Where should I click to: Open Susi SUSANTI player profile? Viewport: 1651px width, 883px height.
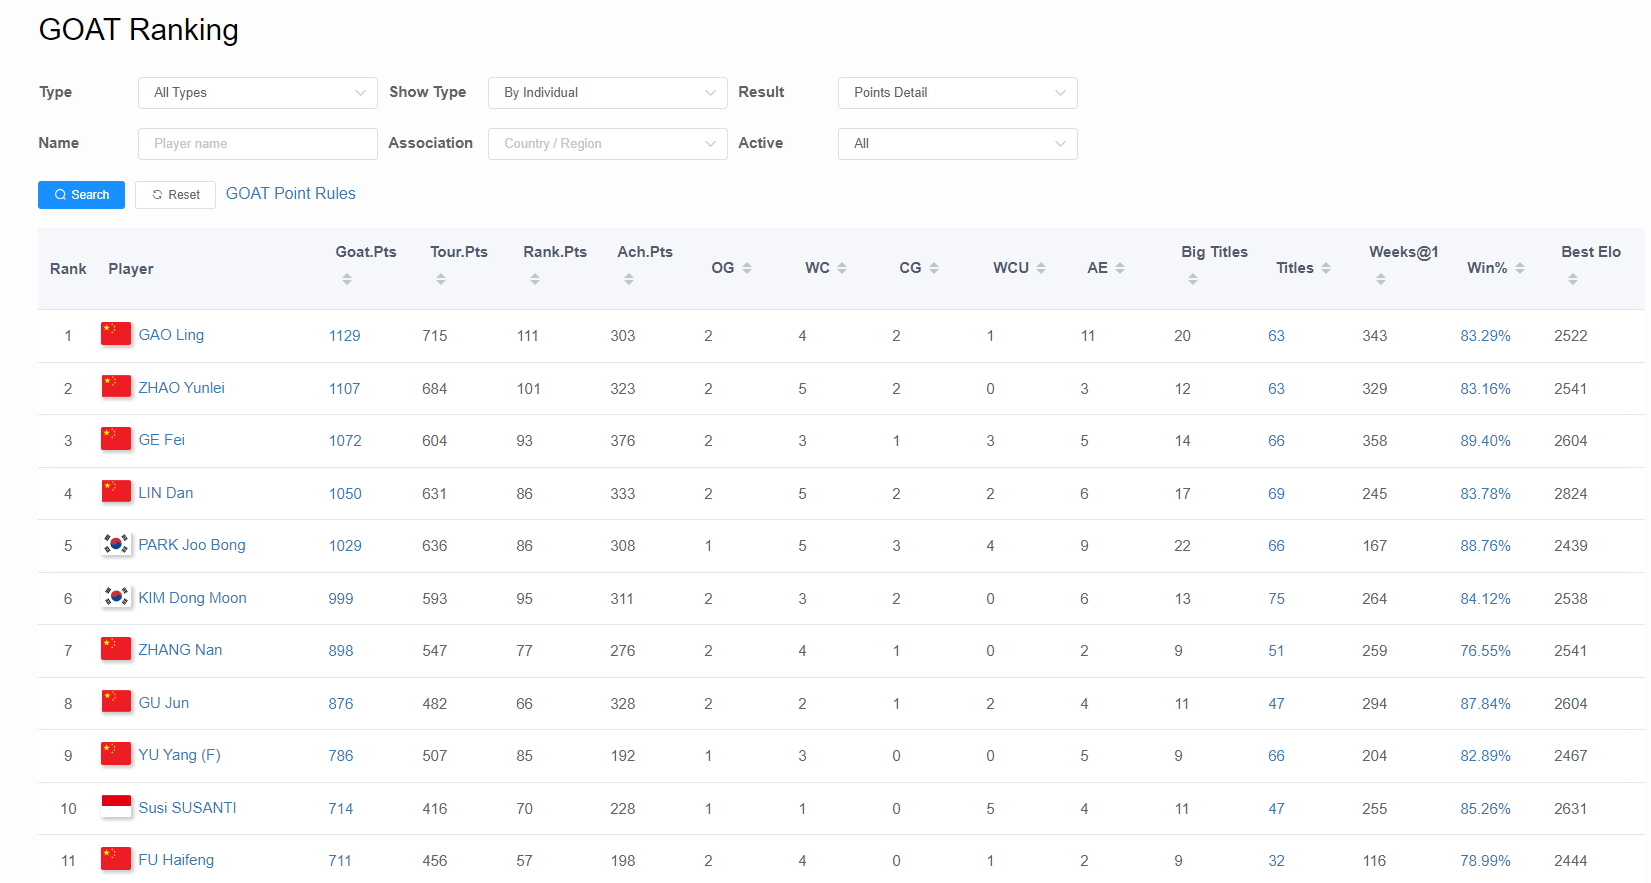coord(188,808)
